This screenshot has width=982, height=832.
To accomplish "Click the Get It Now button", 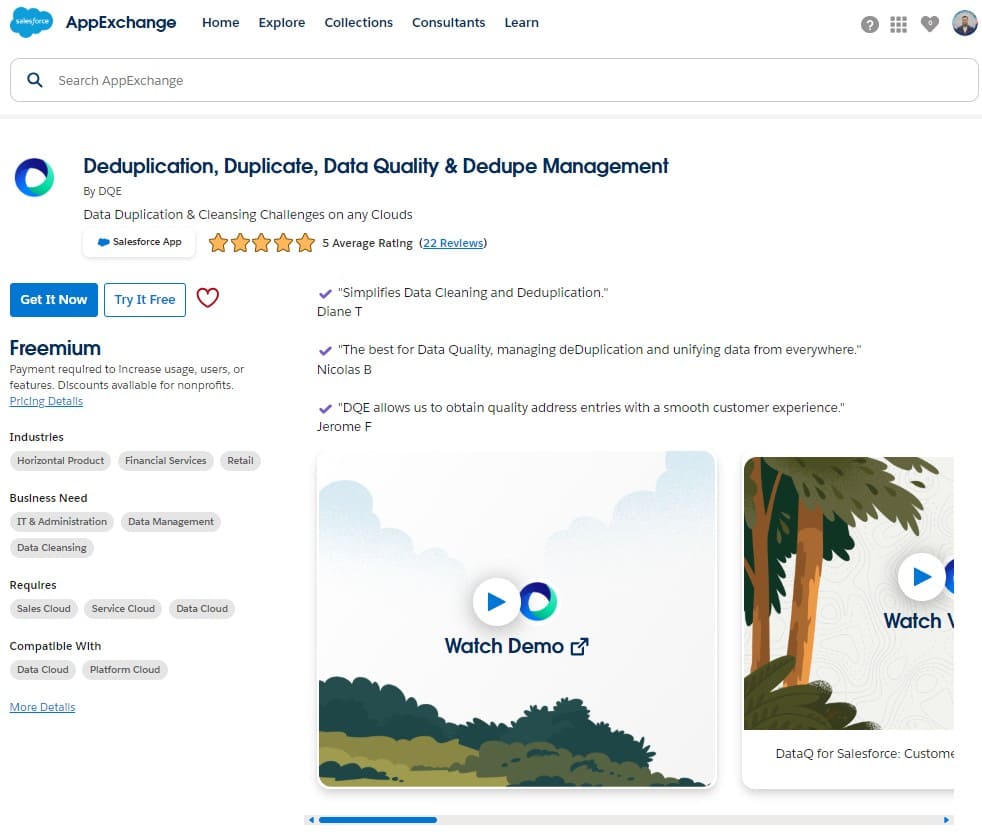I will point(54,299).
